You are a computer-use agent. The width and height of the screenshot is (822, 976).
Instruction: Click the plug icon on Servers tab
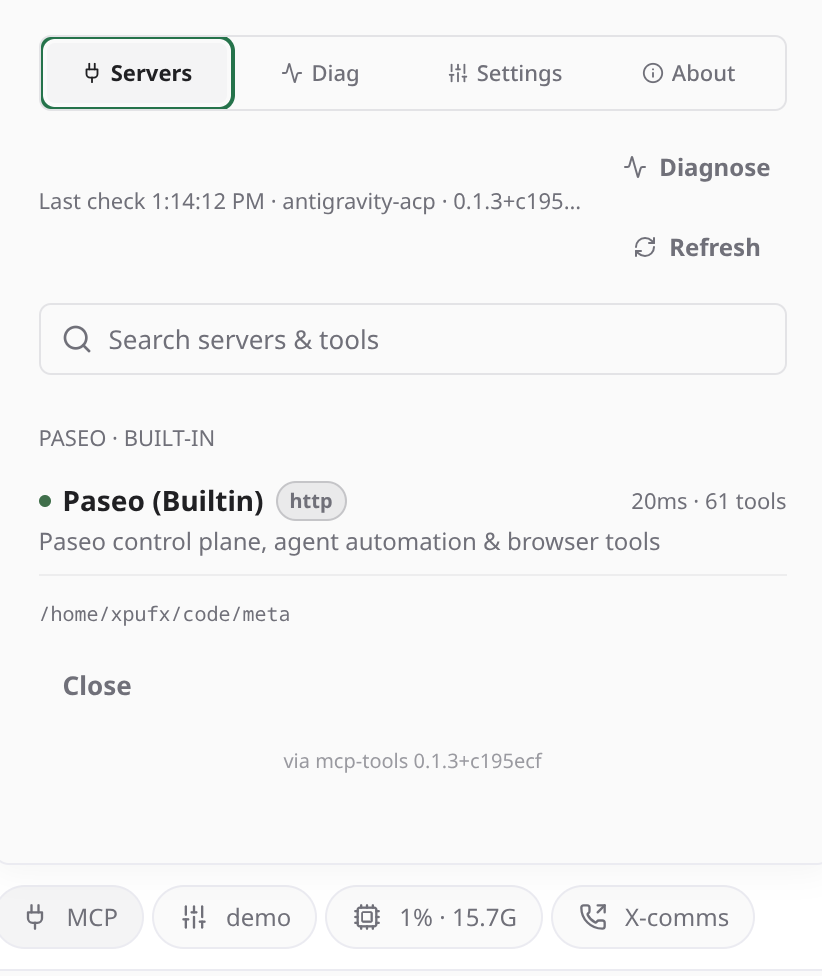click(91, 73)
